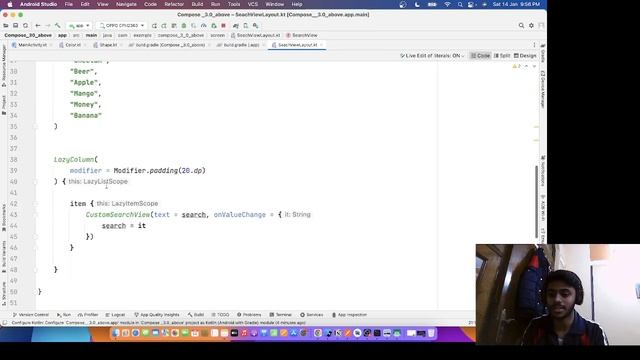Viewport: 640px width, 360px height.
Task: Open the Device Manager side panel
Action: [543, 89]
